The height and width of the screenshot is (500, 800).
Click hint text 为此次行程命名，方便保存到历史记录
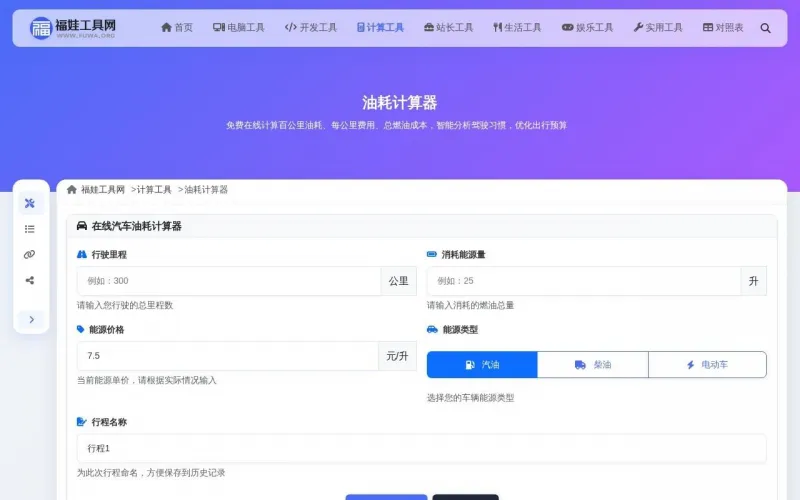point(151,472)
